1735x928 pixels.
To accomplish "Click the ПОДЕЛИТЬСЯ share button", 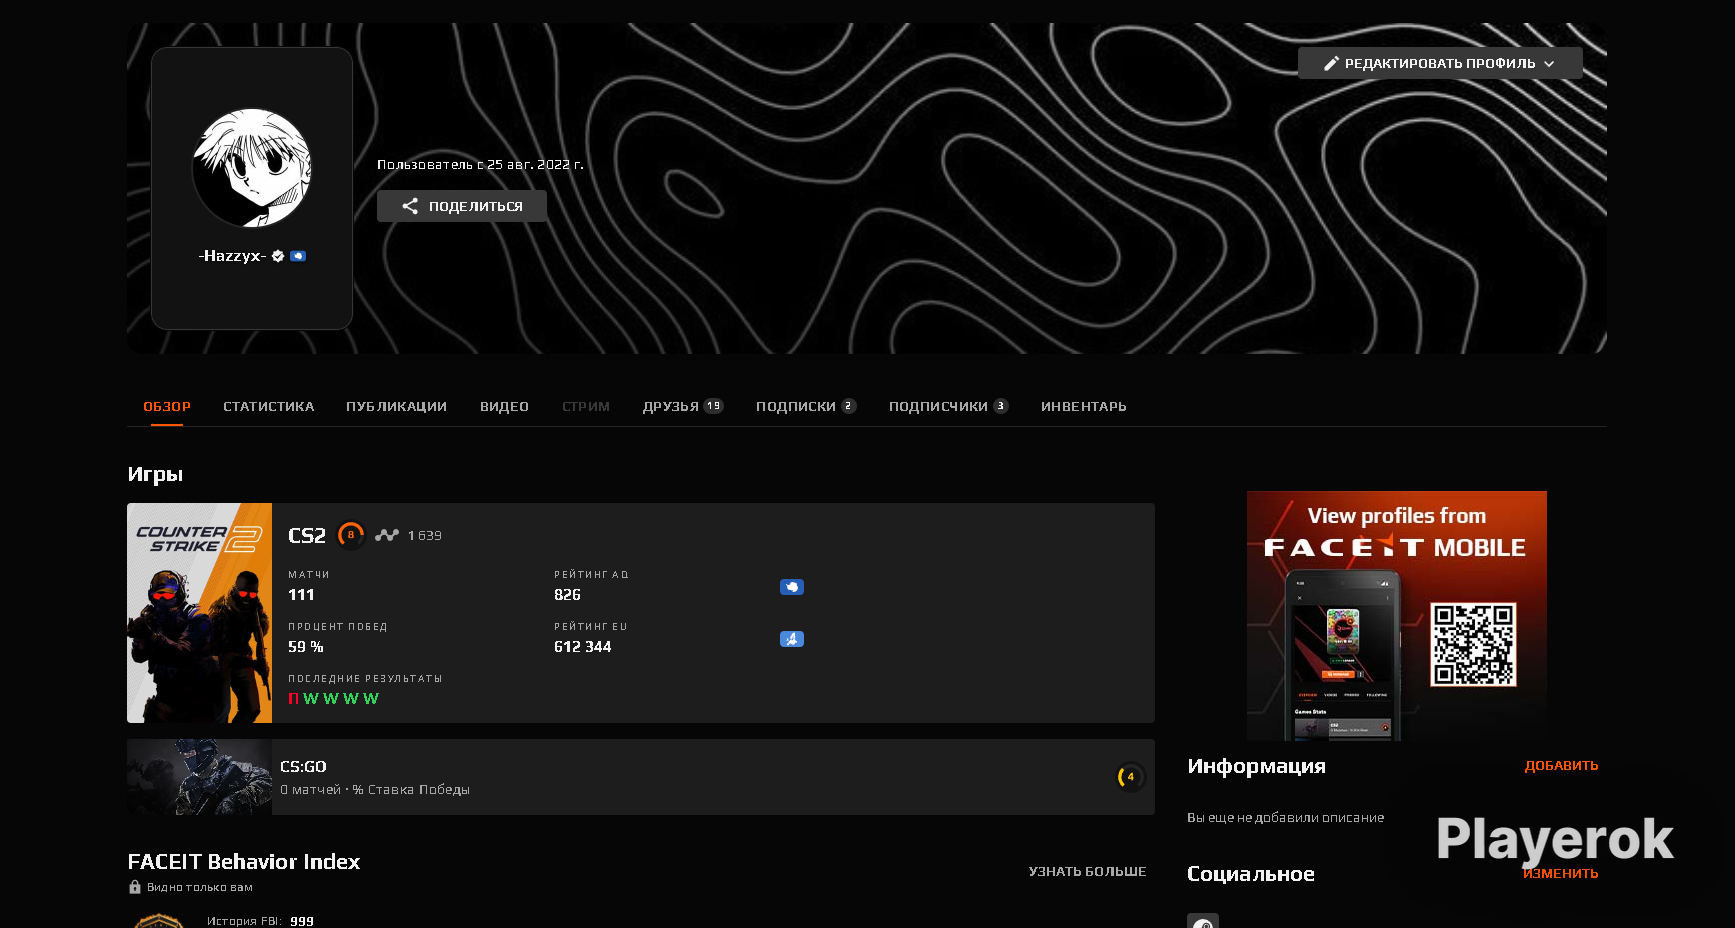I will tap(462, 206).
